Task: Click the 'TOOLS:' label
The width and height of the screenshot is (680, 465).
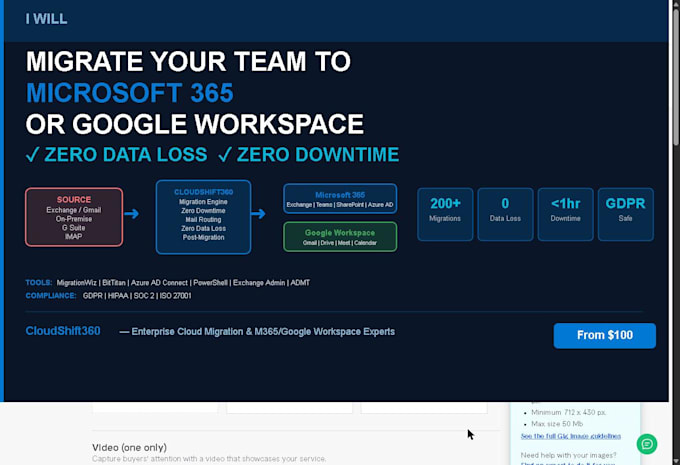Action: coord(39,283)
